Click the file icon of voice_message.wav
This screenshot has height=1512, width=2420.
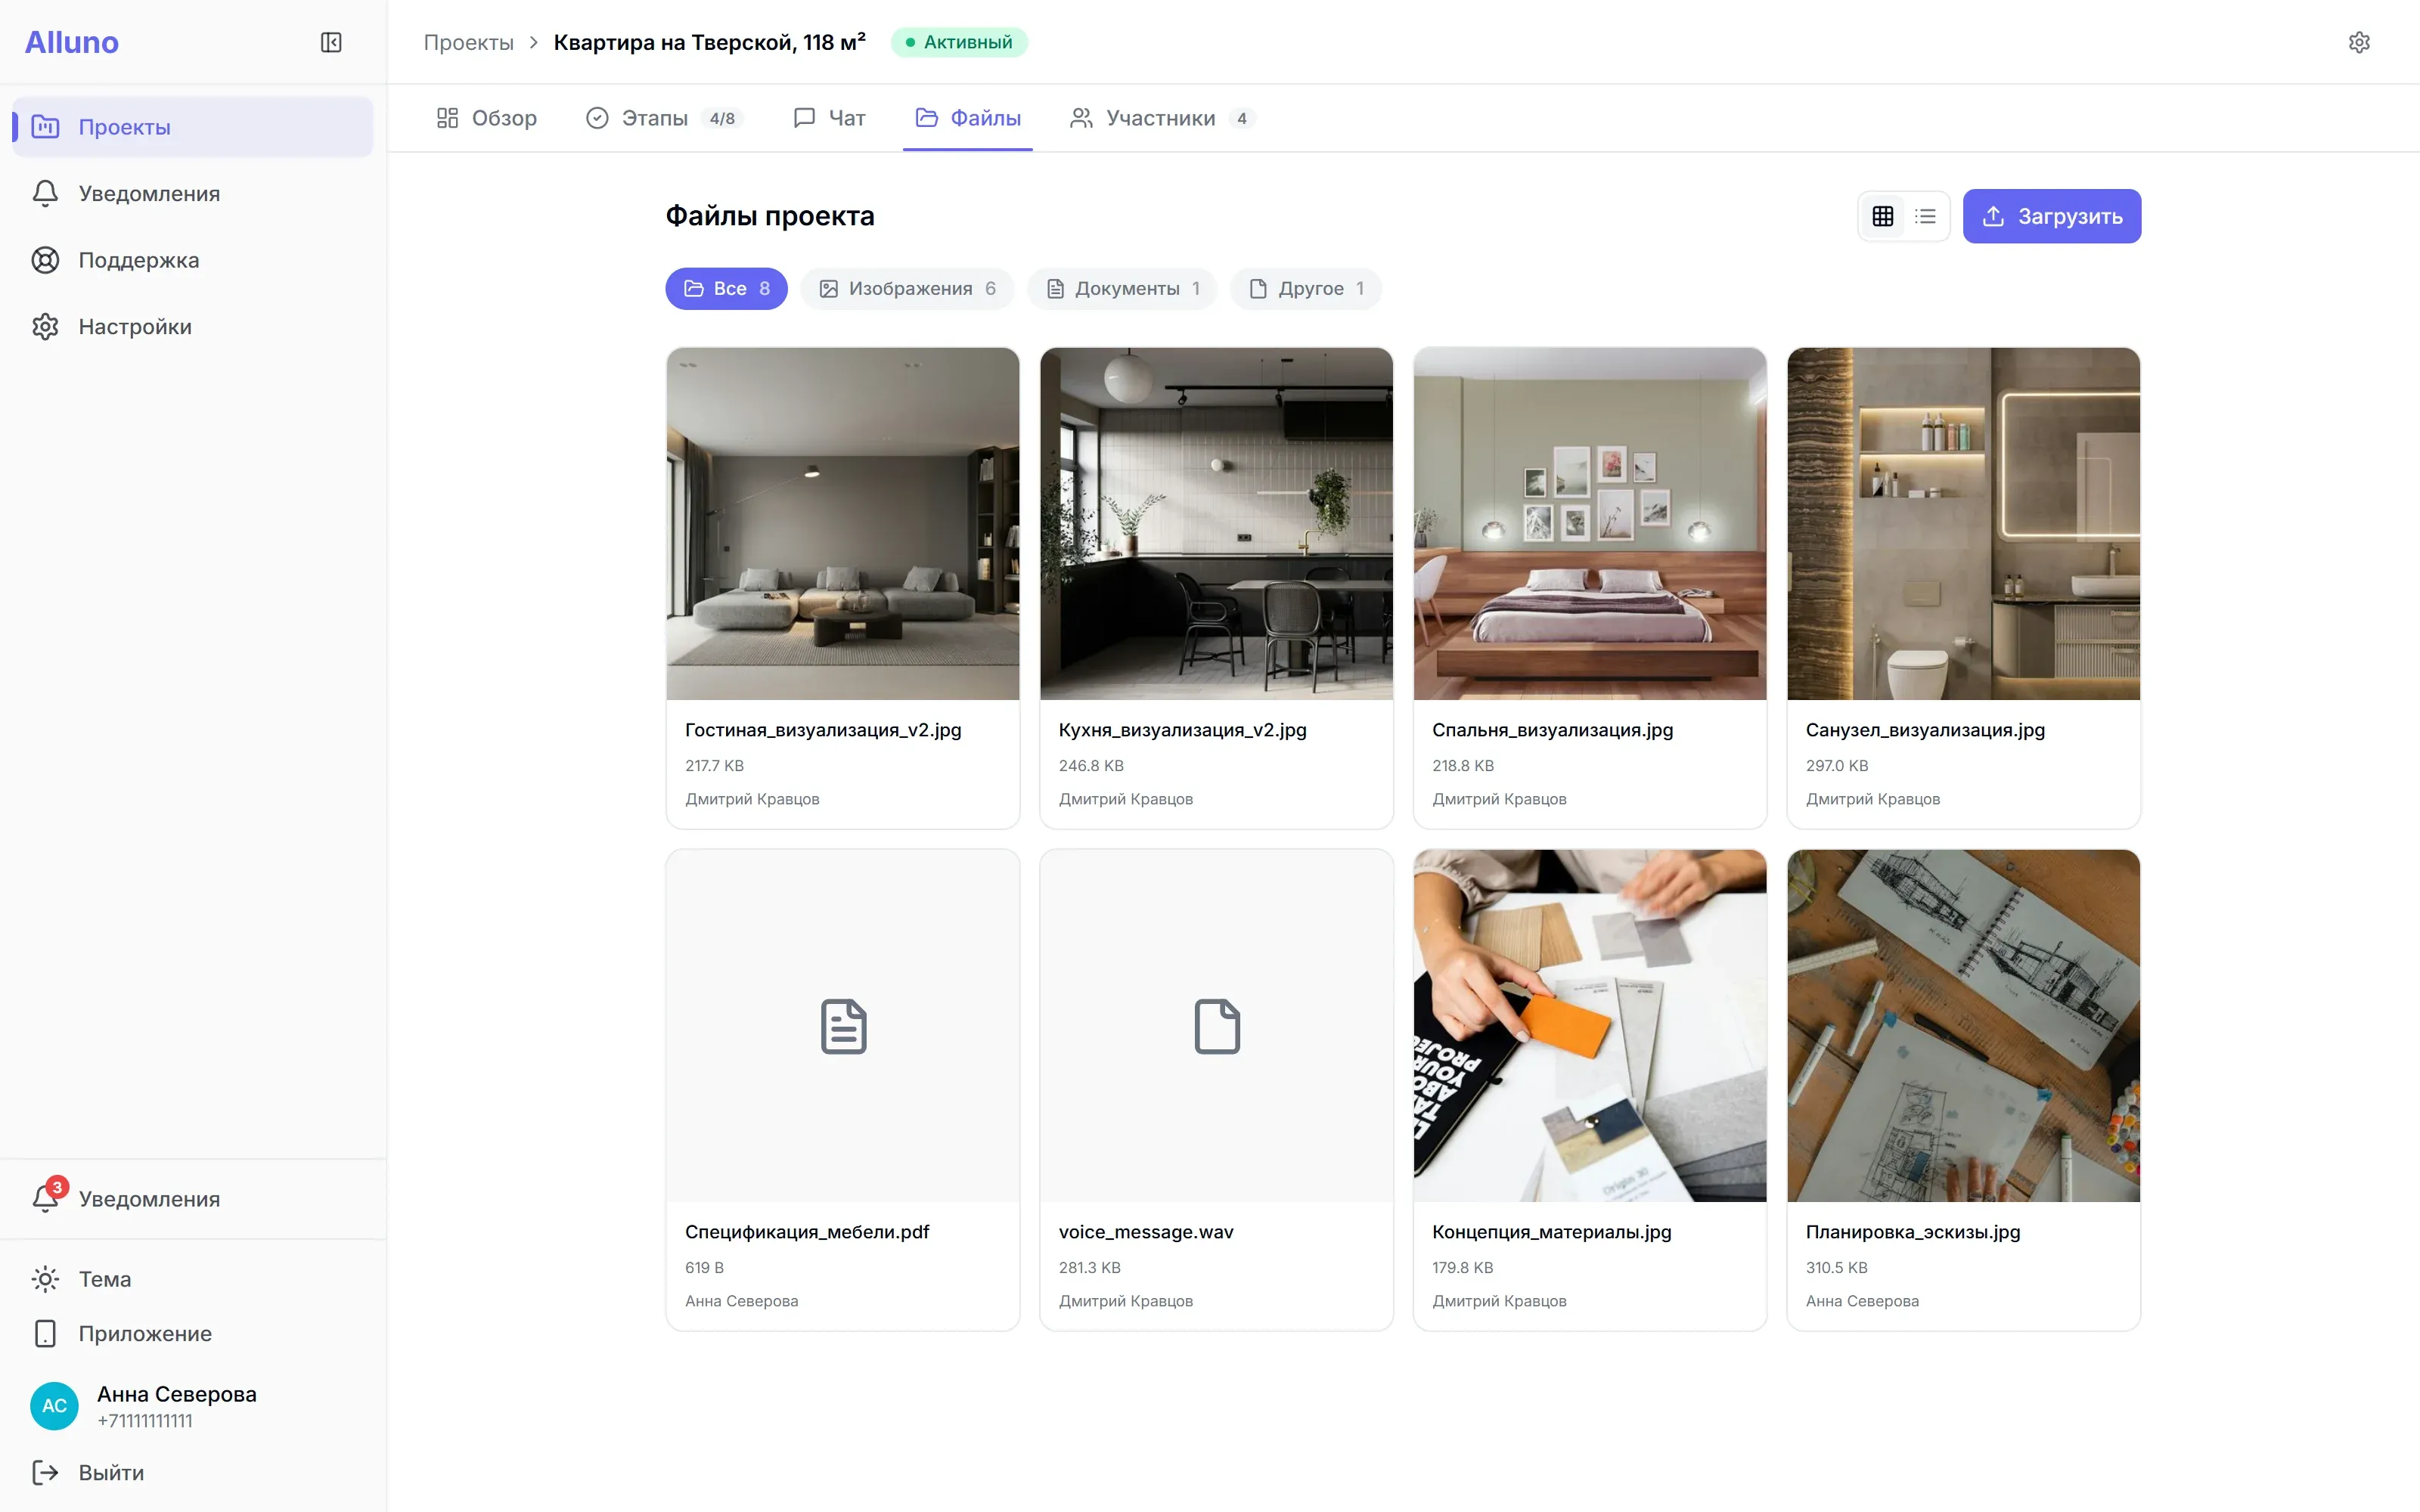1216,1026
